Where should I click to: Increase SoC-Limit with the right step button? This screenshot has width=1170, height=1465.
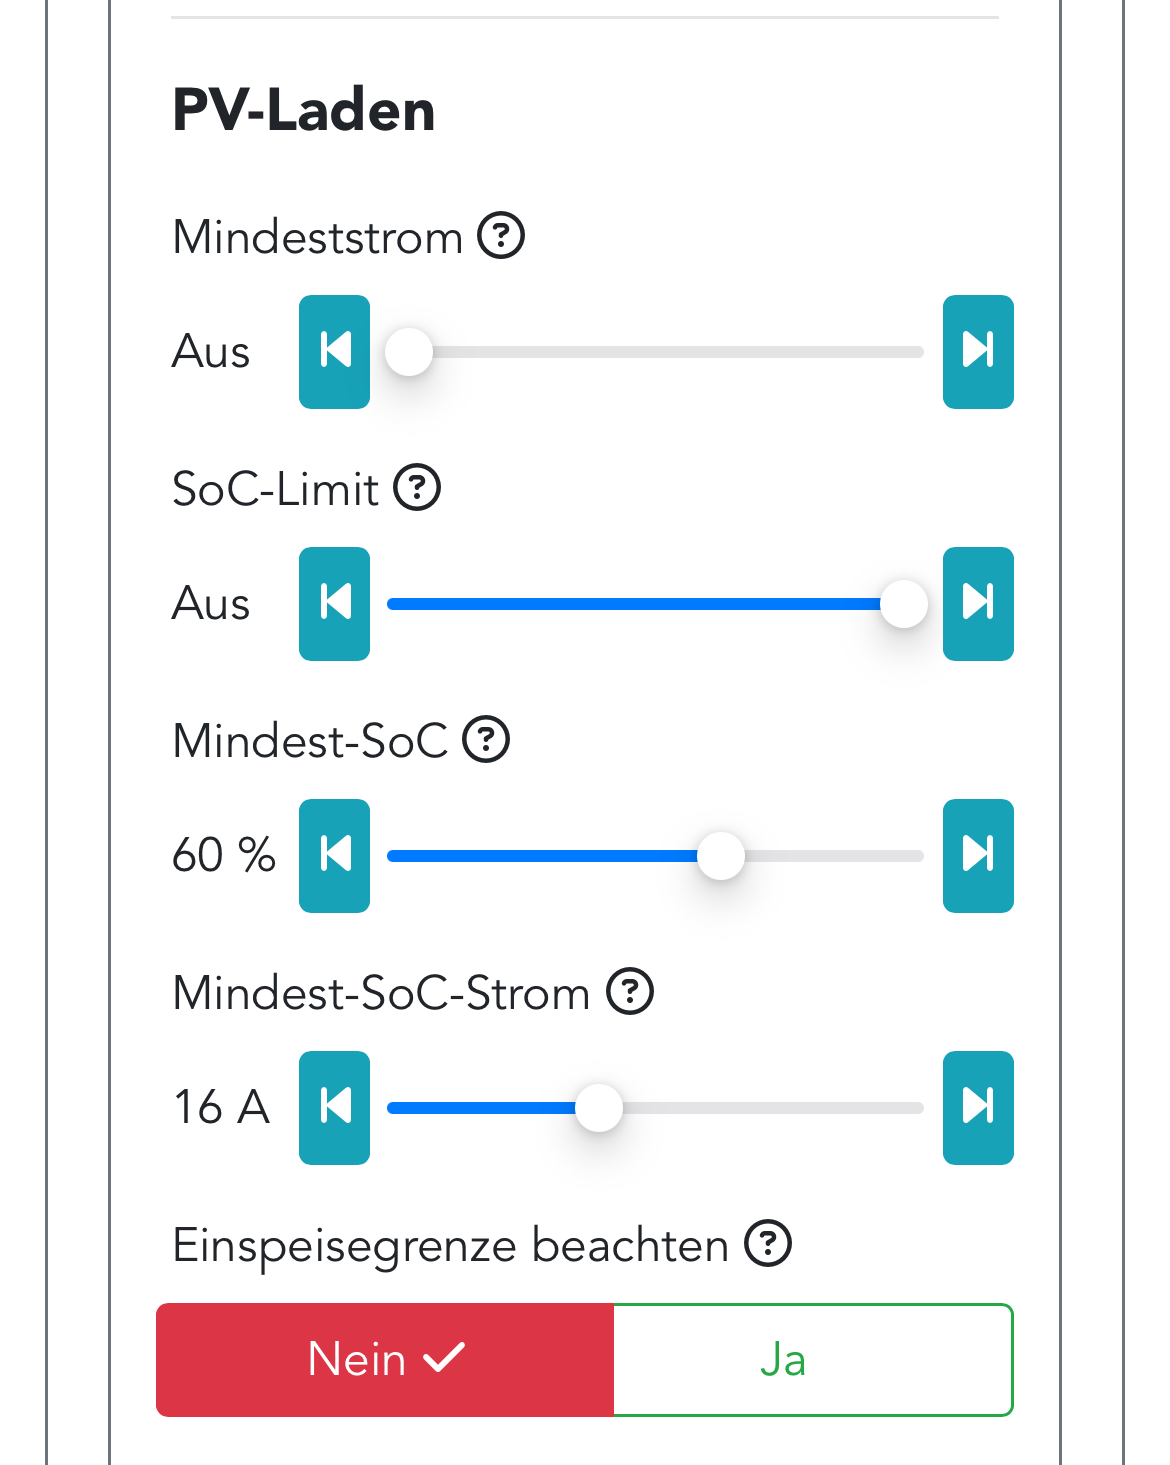(x=978, y=604)
